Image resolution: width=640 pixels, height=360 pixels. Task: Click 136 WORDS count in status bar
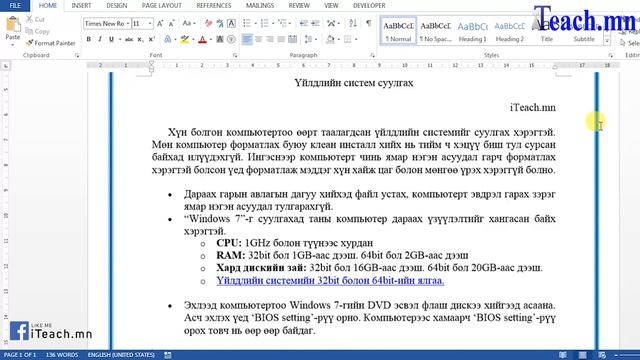(62, 355)
